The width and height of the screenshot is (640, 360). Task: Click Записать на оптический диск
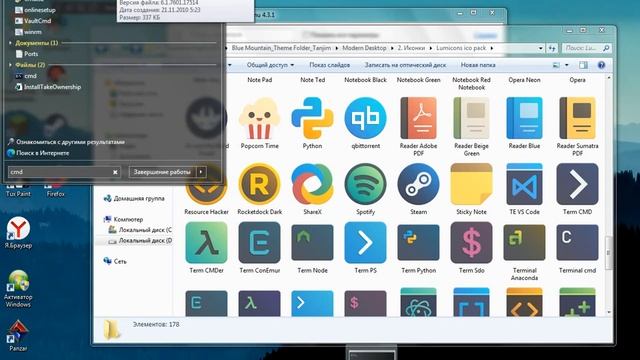[405, 65]
